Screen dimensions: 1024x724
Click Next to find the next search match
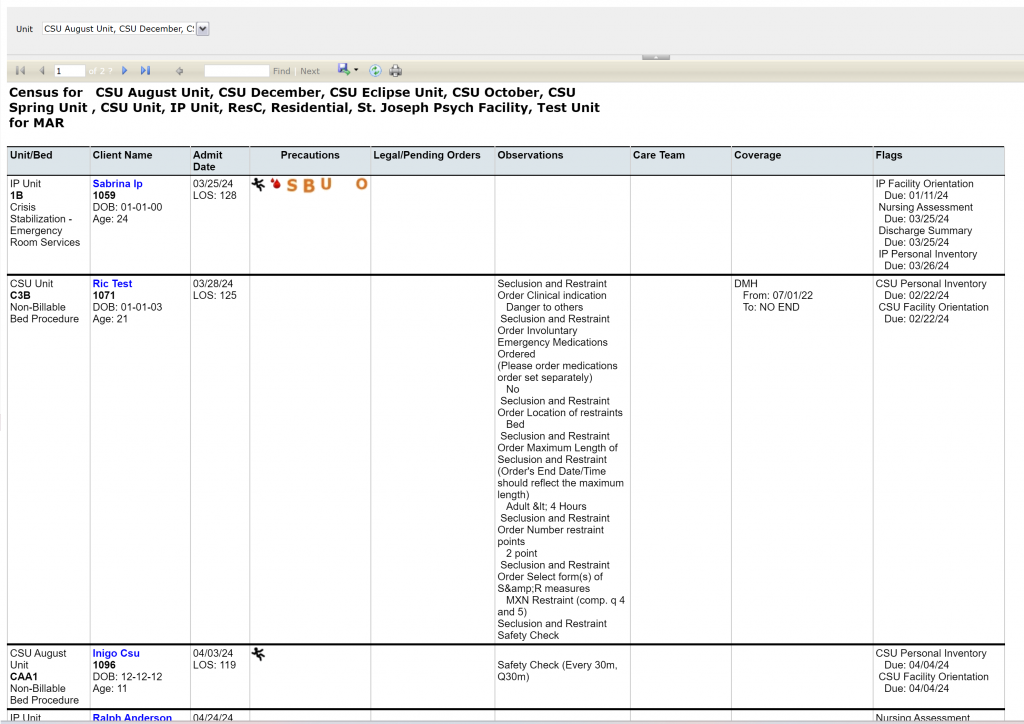[310, 70]
